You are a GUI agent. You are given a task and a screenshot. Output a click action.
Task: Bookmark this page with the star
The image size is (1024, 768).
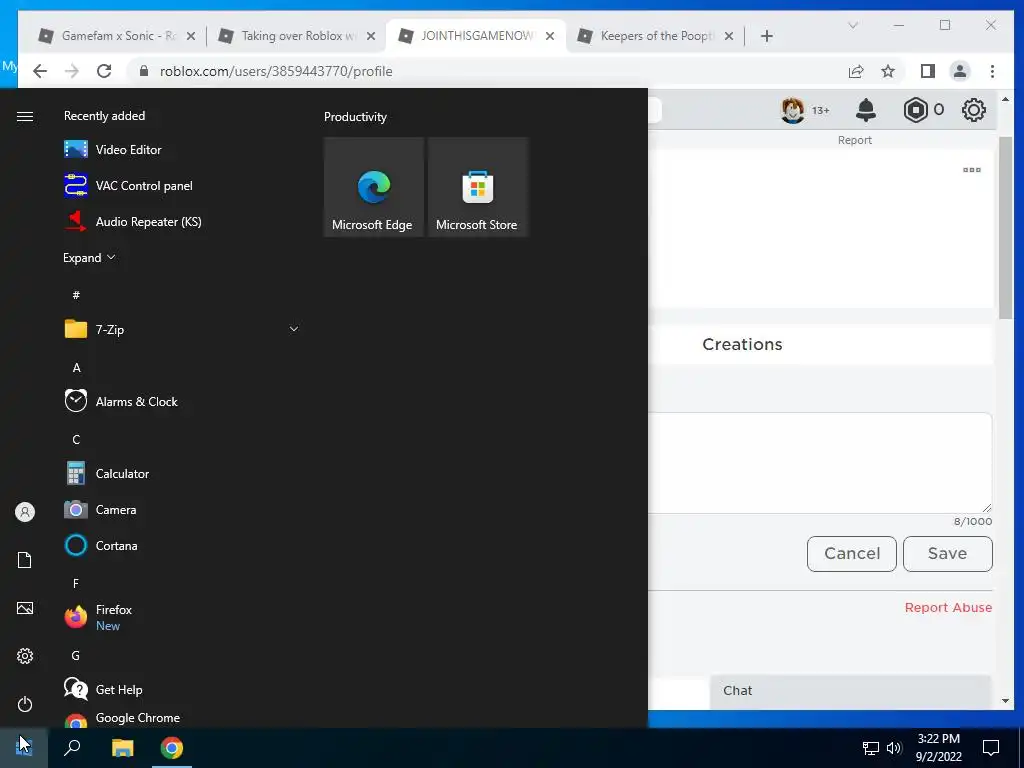pos(888,71)
